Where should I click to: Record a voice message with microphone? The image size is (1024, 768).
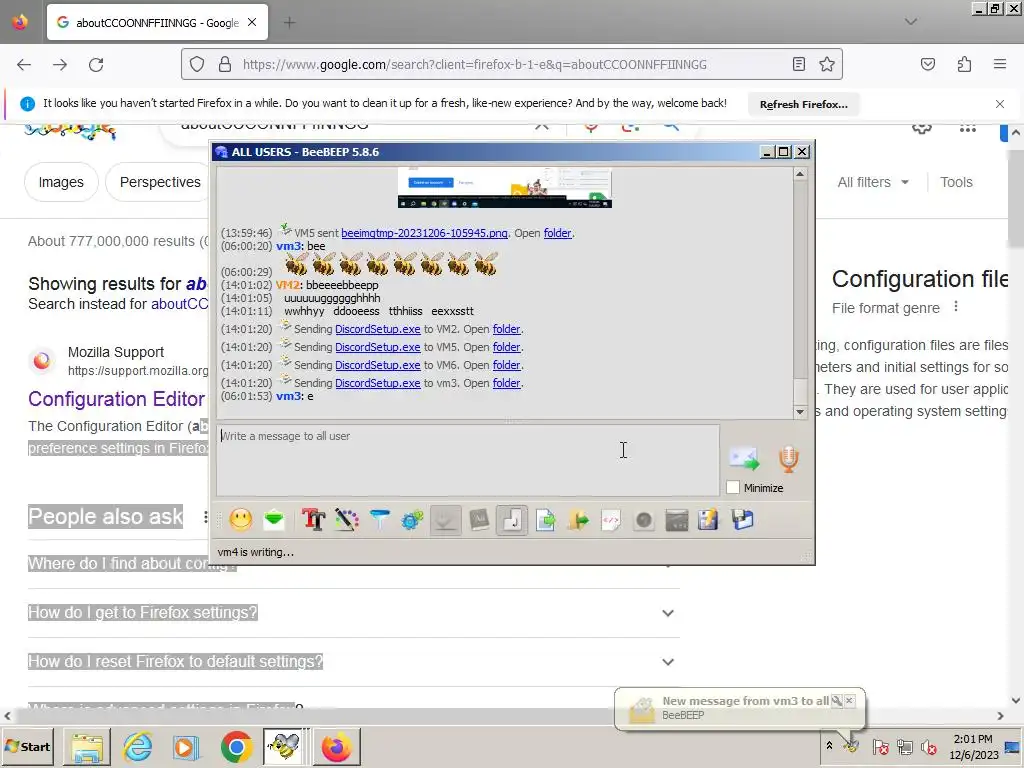(788, 458)
